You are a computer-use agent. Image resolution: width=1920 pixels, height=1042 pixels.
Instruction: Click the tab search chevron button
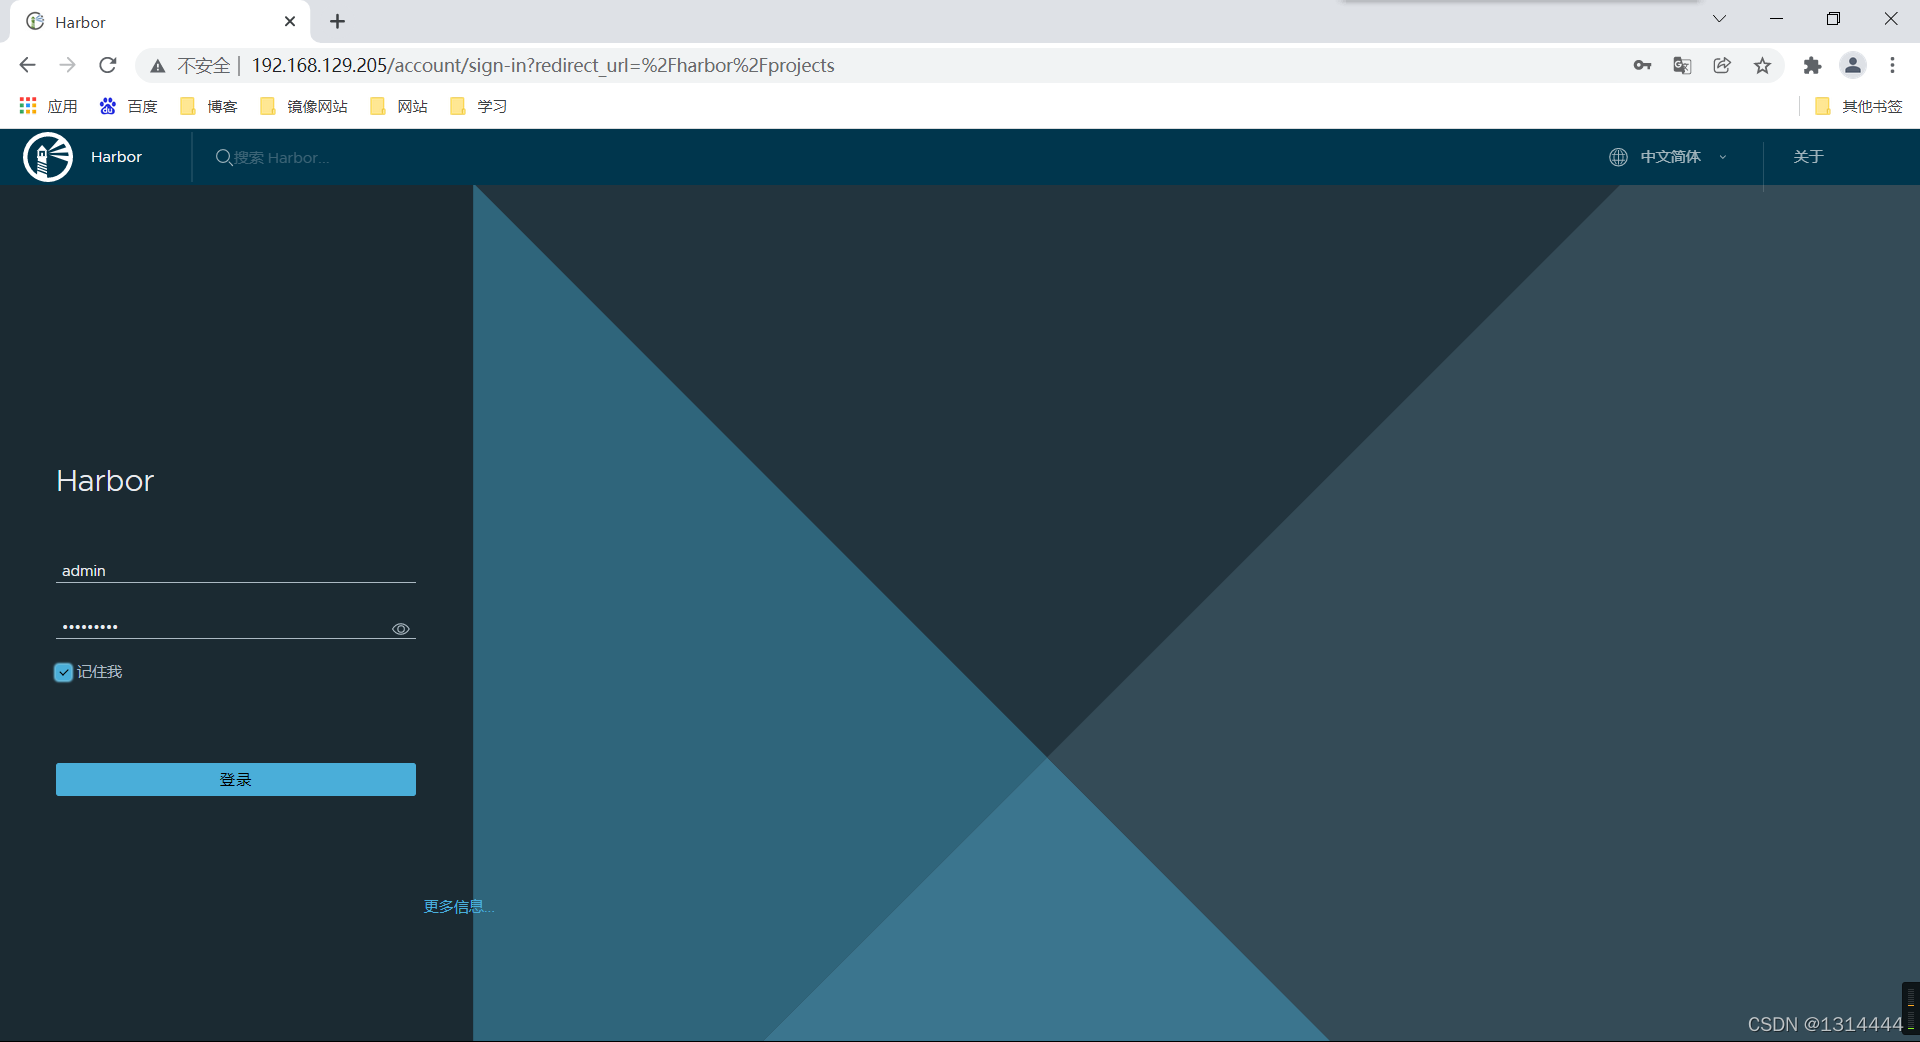pos(1719,19)
